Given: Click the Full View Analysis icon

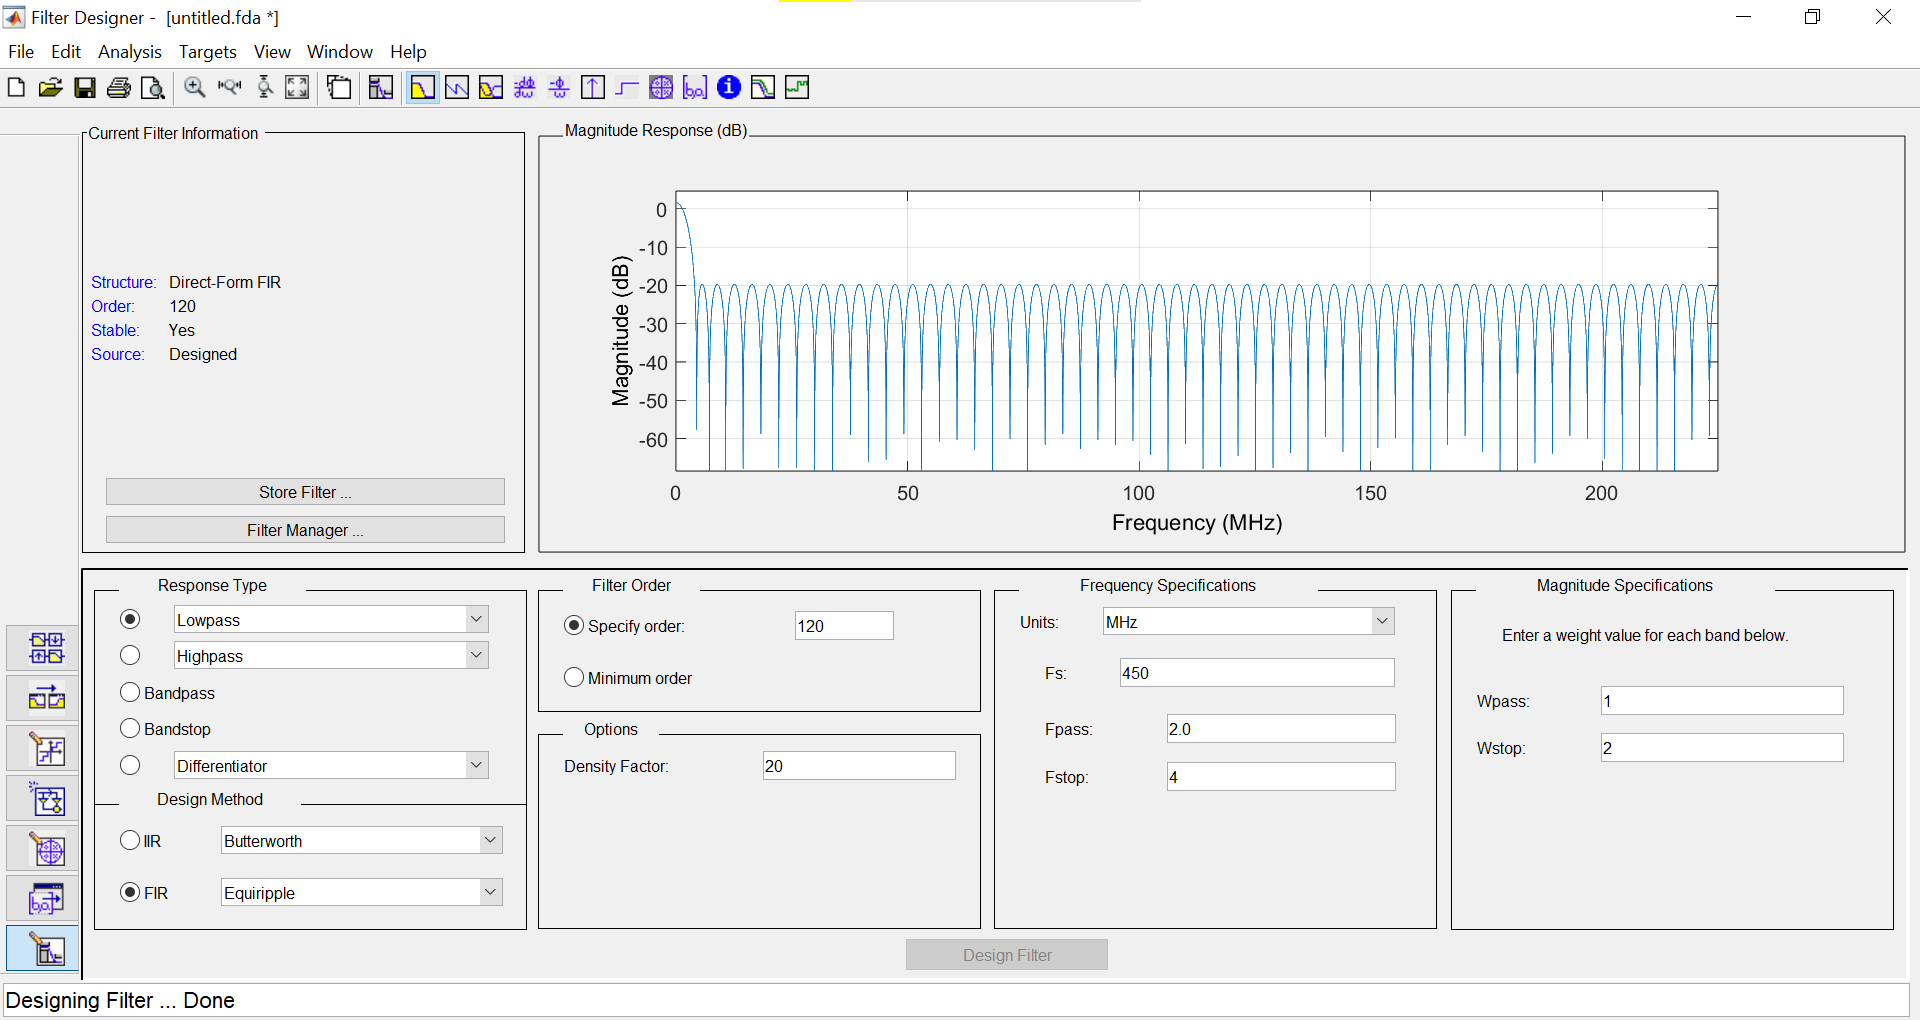Looking at the screenshot, I should coord(340,88).
